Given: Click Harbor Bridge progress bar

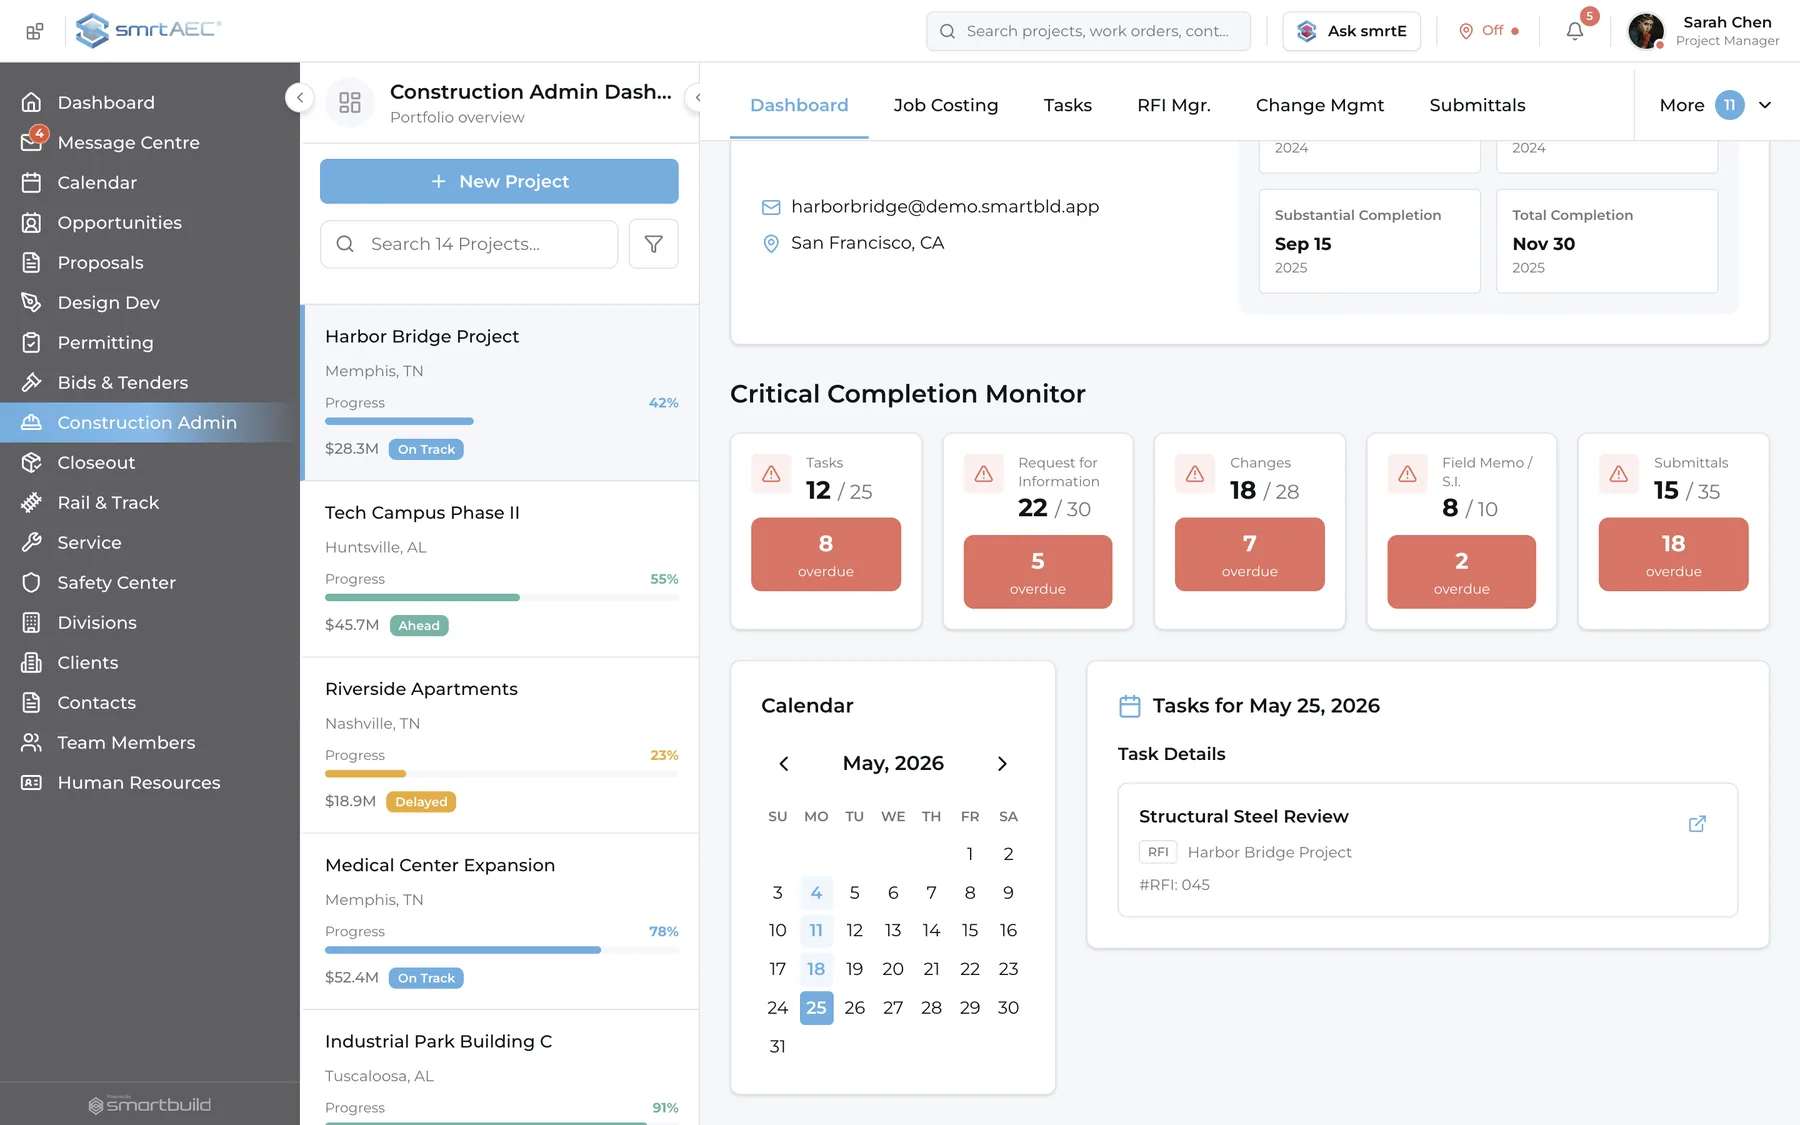Looking at the screenshot, I should point(501,421).
